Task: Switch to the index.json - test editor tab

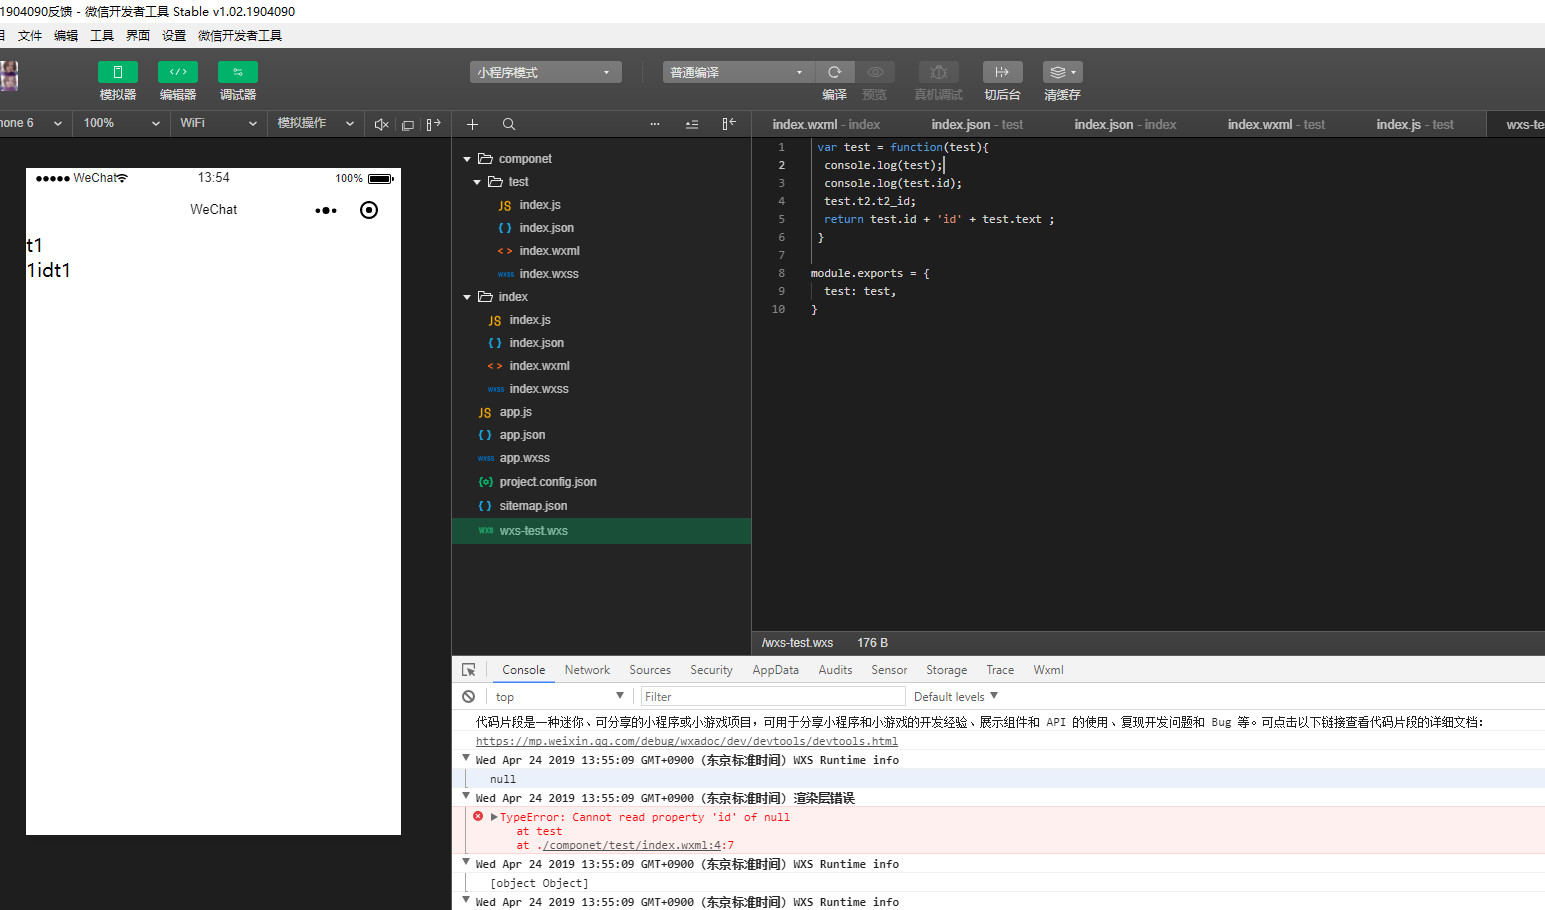Action: tap(977, 124)
